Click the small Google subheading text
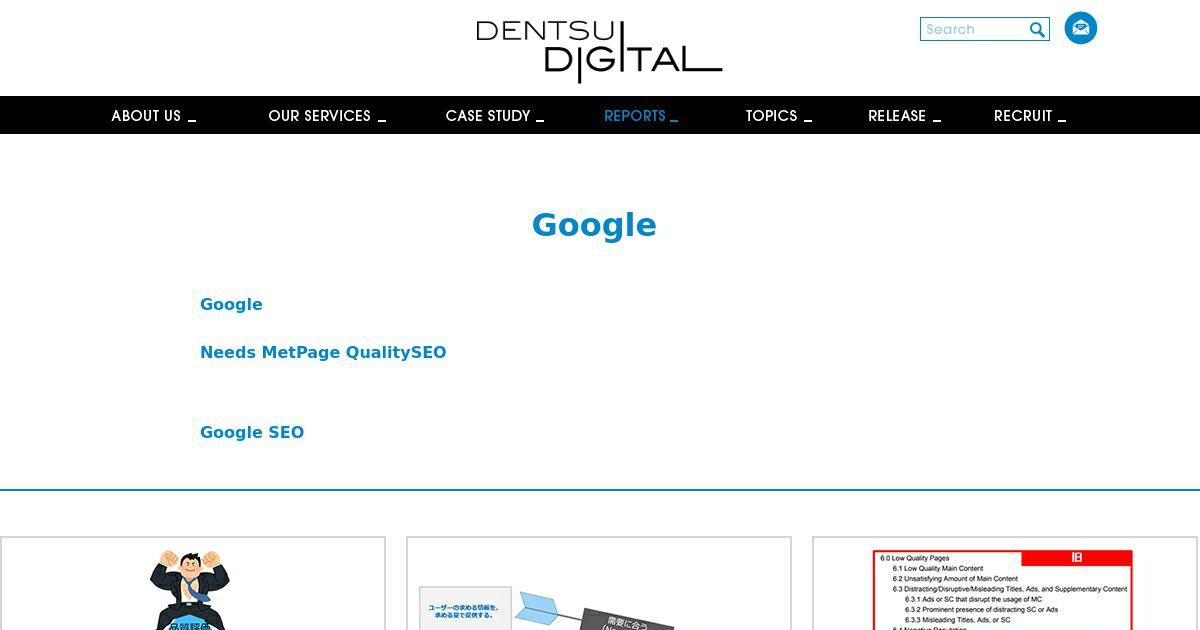The width and height of the screenshot is (1200, 630). pos(231,304)
